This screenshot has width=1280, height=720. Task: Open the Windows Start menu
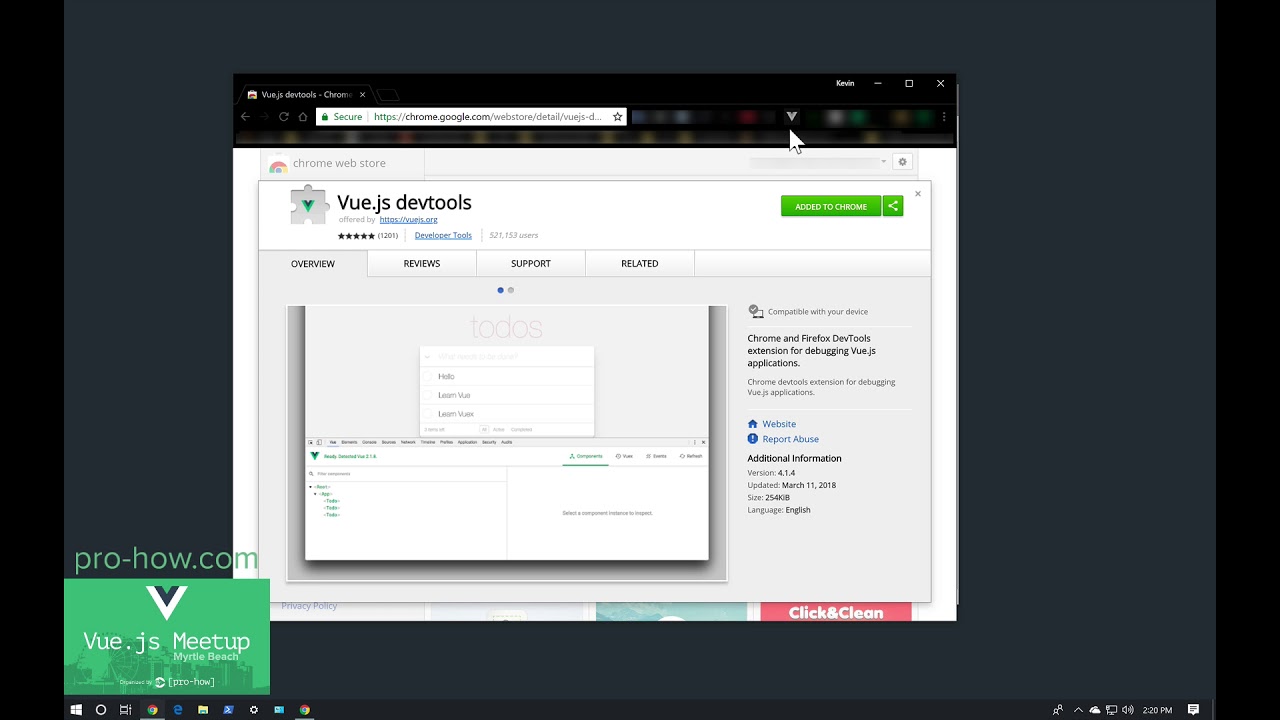[76, 710]
